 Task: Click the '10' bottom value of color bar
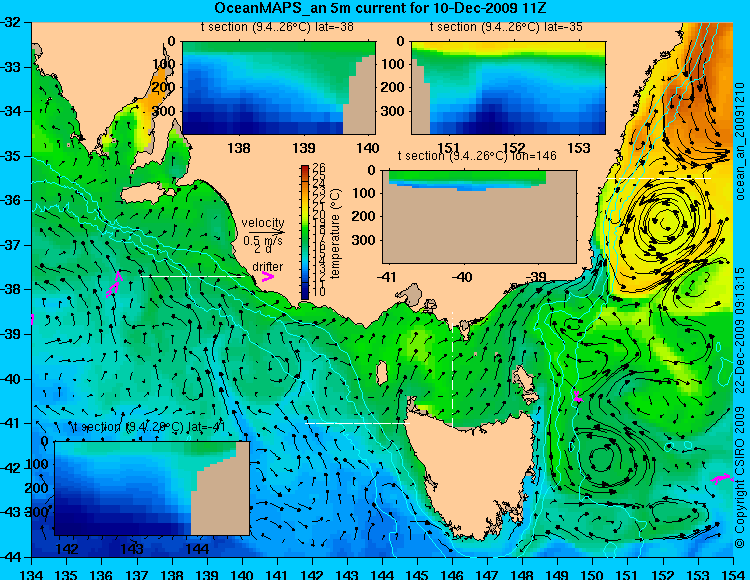pyautogui.click(x=319, y=291)
